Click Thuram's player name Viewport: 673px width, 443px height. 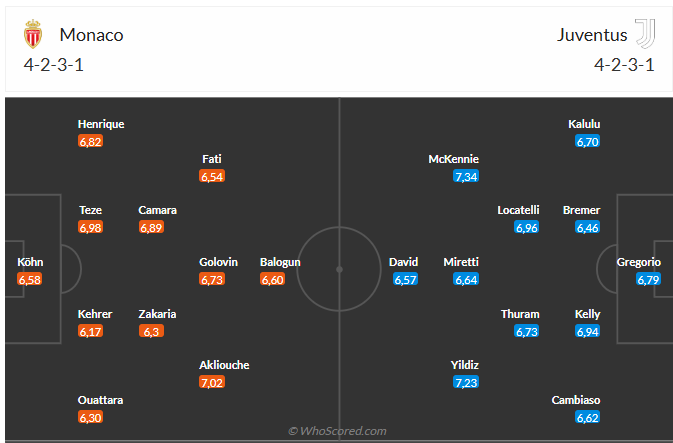click(520, 314)
